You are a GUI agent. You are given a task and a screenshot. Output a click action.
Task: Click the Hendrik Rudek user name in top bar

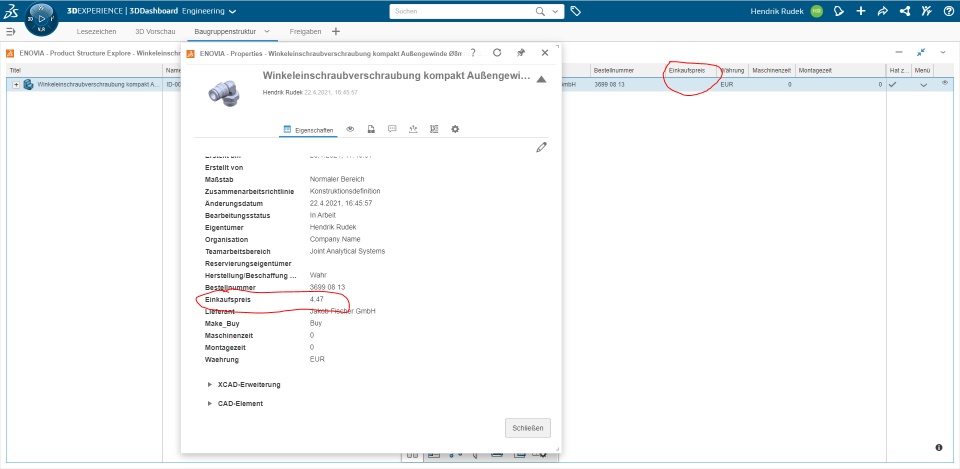(777, 11)
